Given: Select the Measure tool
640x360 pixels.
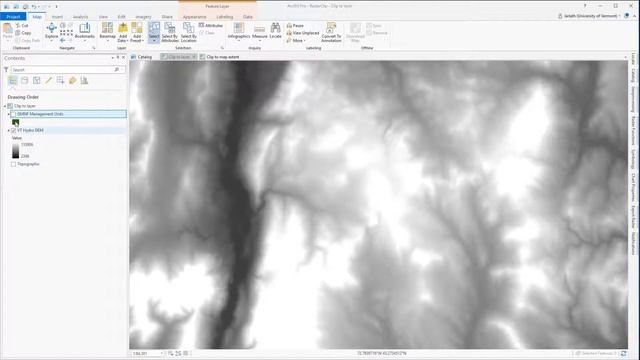Looking at the screenshot, I should point(259,31).
